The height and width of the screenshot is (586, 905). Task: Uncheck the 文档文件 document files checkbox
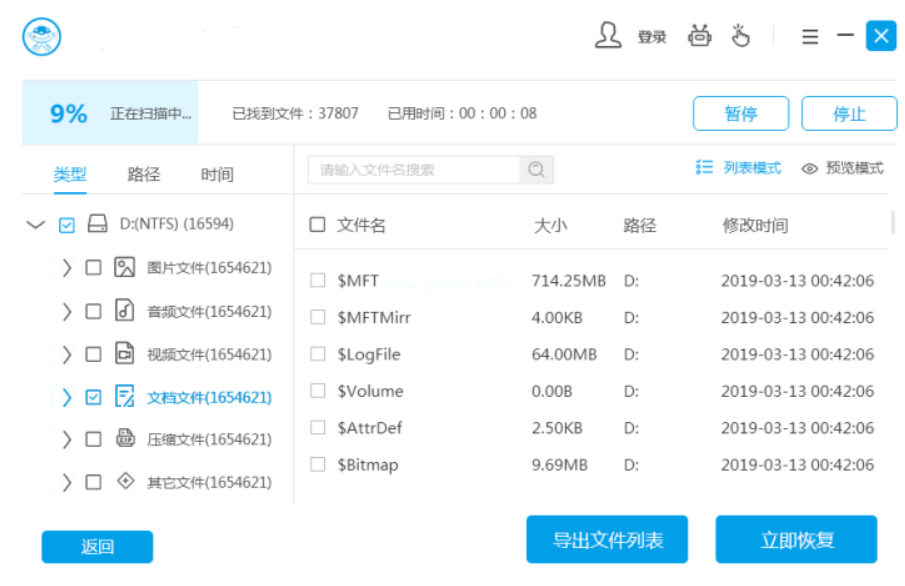(x=91, y=397)
